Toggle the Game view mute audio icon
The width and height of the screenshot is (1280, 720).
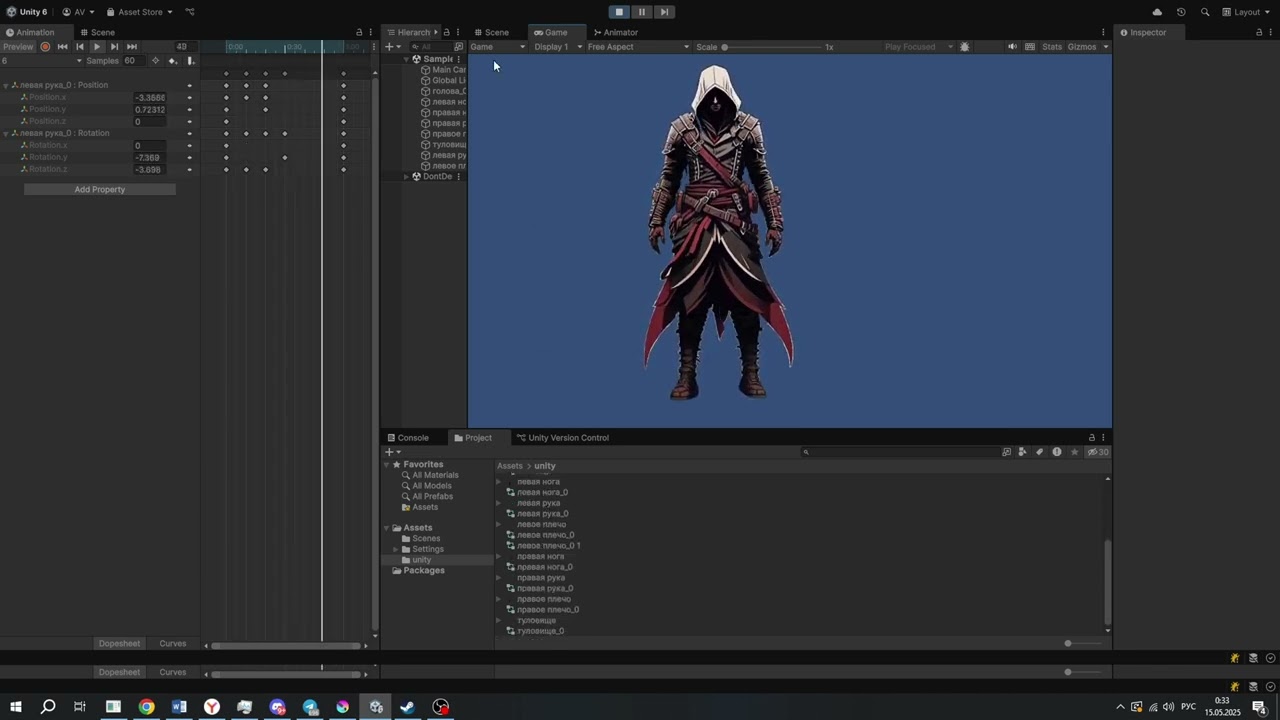pos(1012,47)
